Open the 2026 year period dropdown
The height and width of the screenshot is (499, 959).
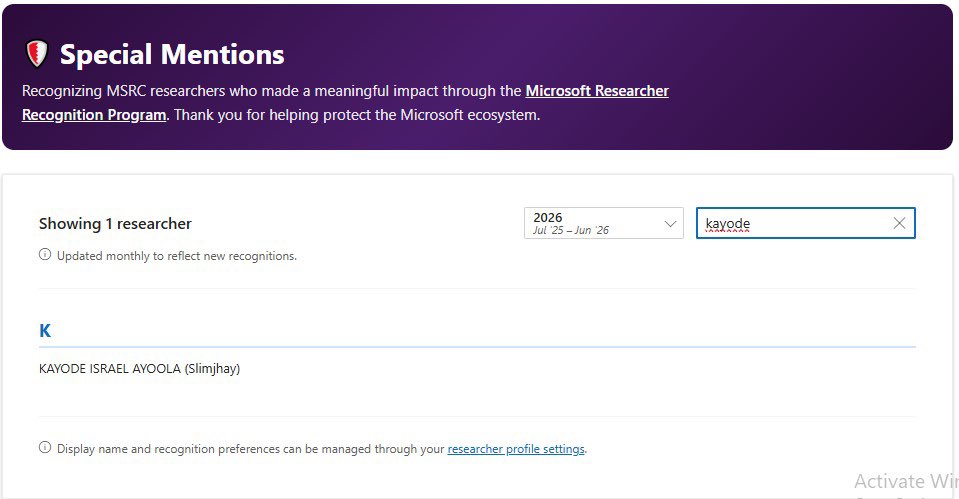tap(604, 223)
